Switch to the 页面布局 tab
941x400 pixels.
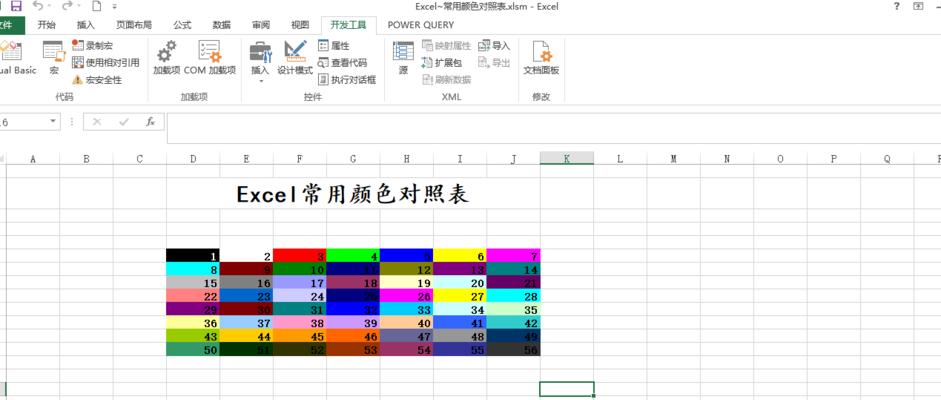click(x=134, y=25)
